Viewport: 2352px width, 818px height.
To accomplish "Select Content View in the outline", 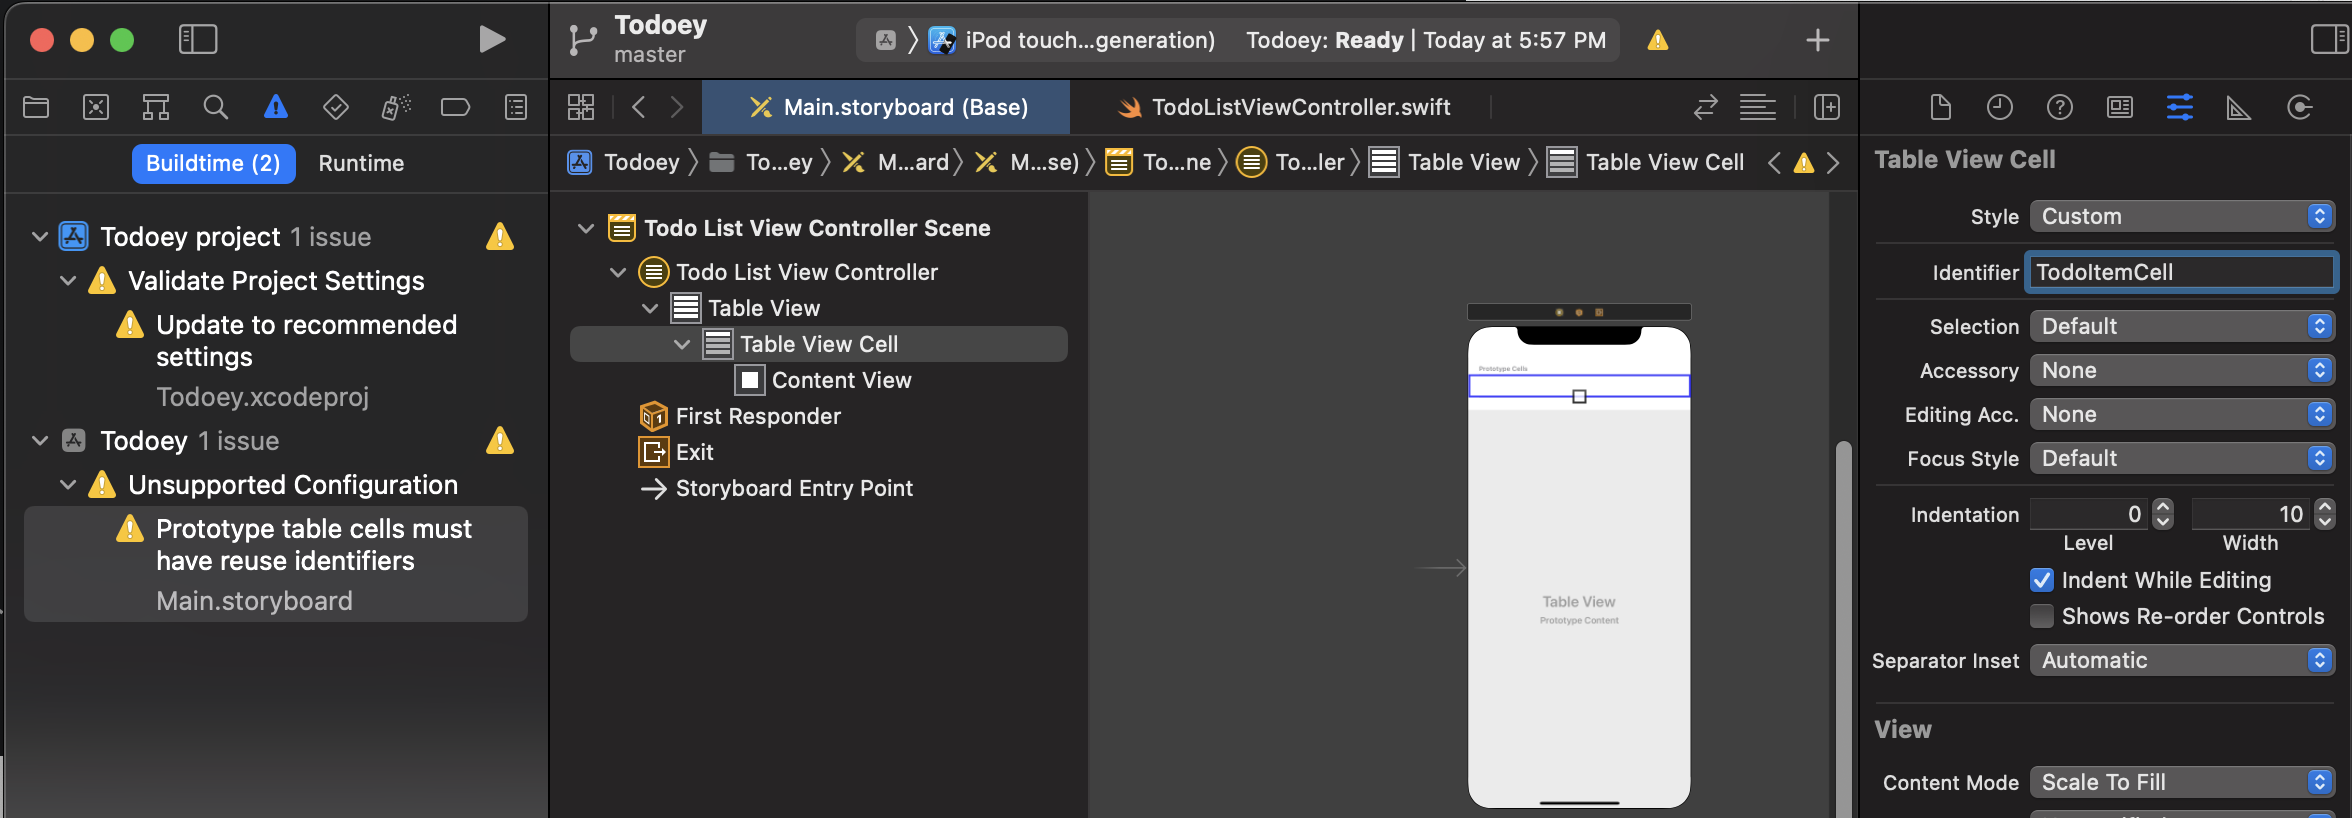I will (823, 380).
